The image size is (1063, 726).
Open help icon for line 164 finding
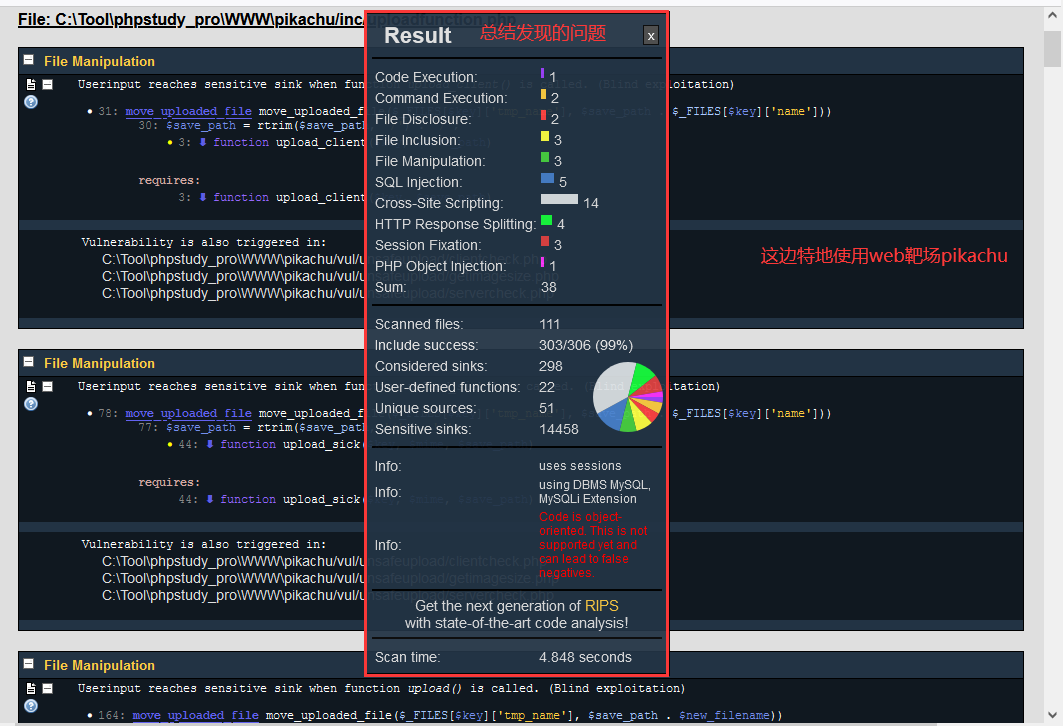point(31,706)
